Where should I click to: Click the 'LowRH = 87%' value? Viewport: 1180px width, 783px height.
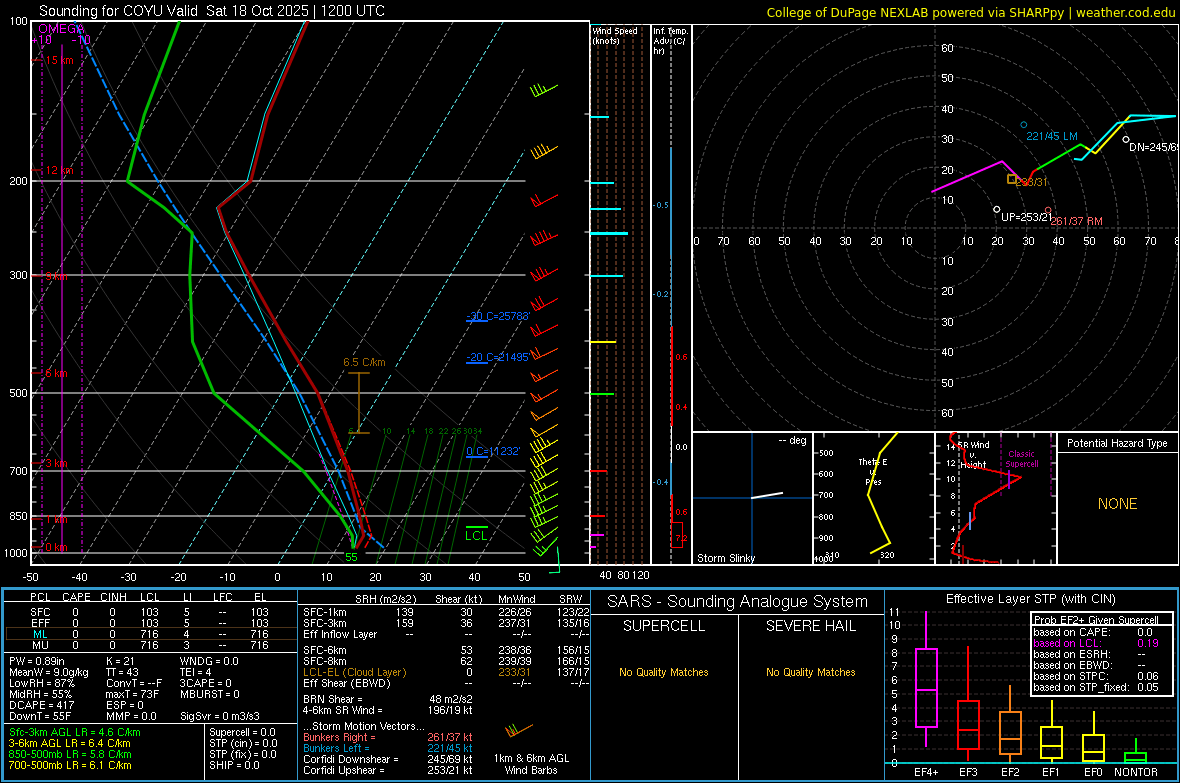click(x=41, y=683)
